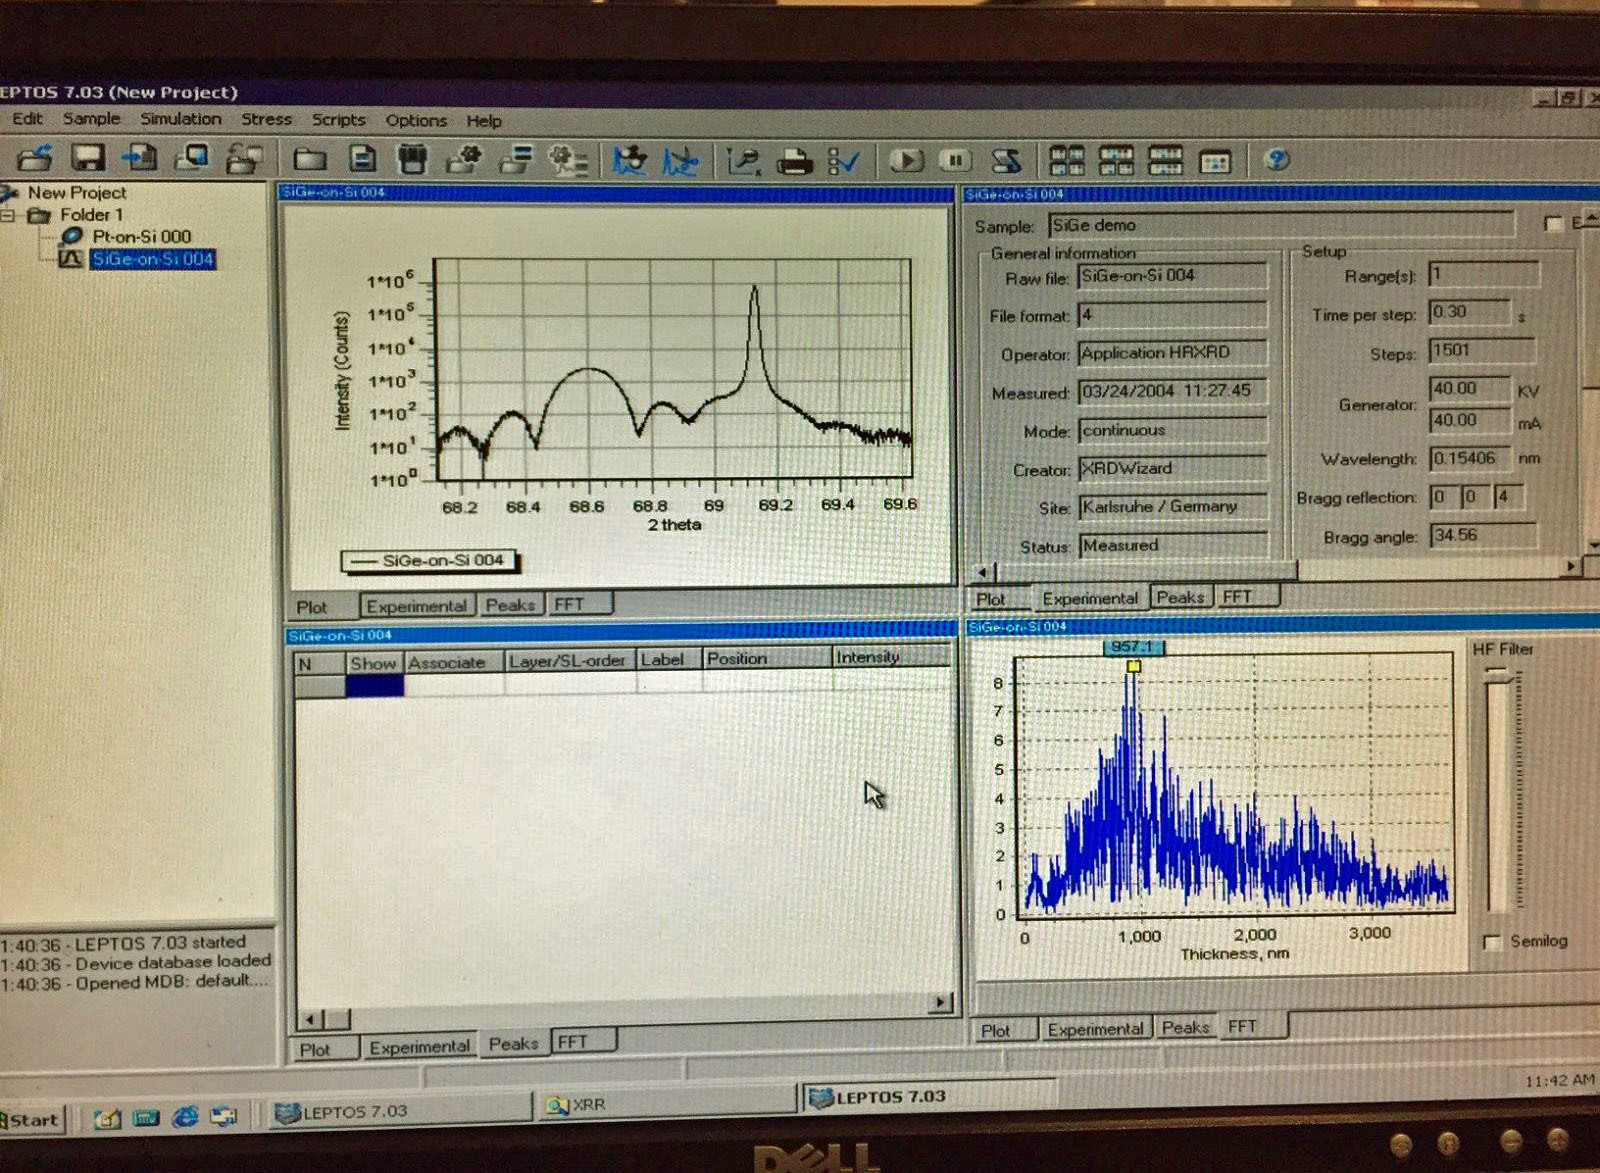Collapse the Folder 1 tree node
Image resolution: width=1600 pixels, height=1173 pixels.
click(x=9, y=215)
